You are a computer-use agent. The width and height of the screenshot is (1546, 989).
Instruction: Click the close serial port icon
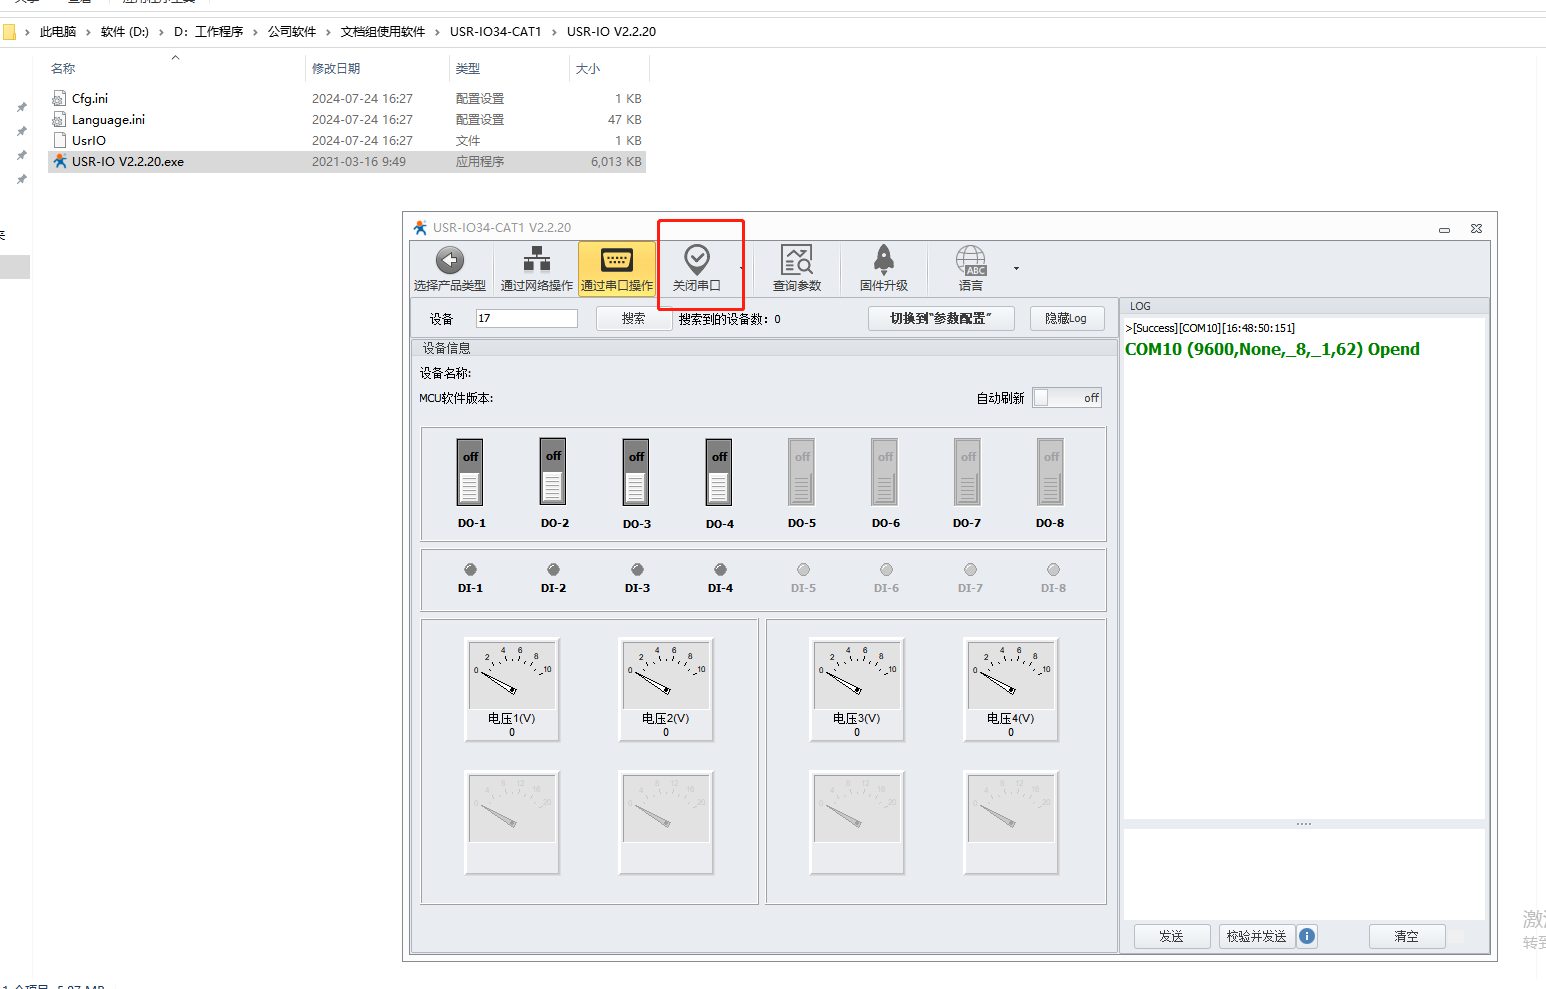697,261
